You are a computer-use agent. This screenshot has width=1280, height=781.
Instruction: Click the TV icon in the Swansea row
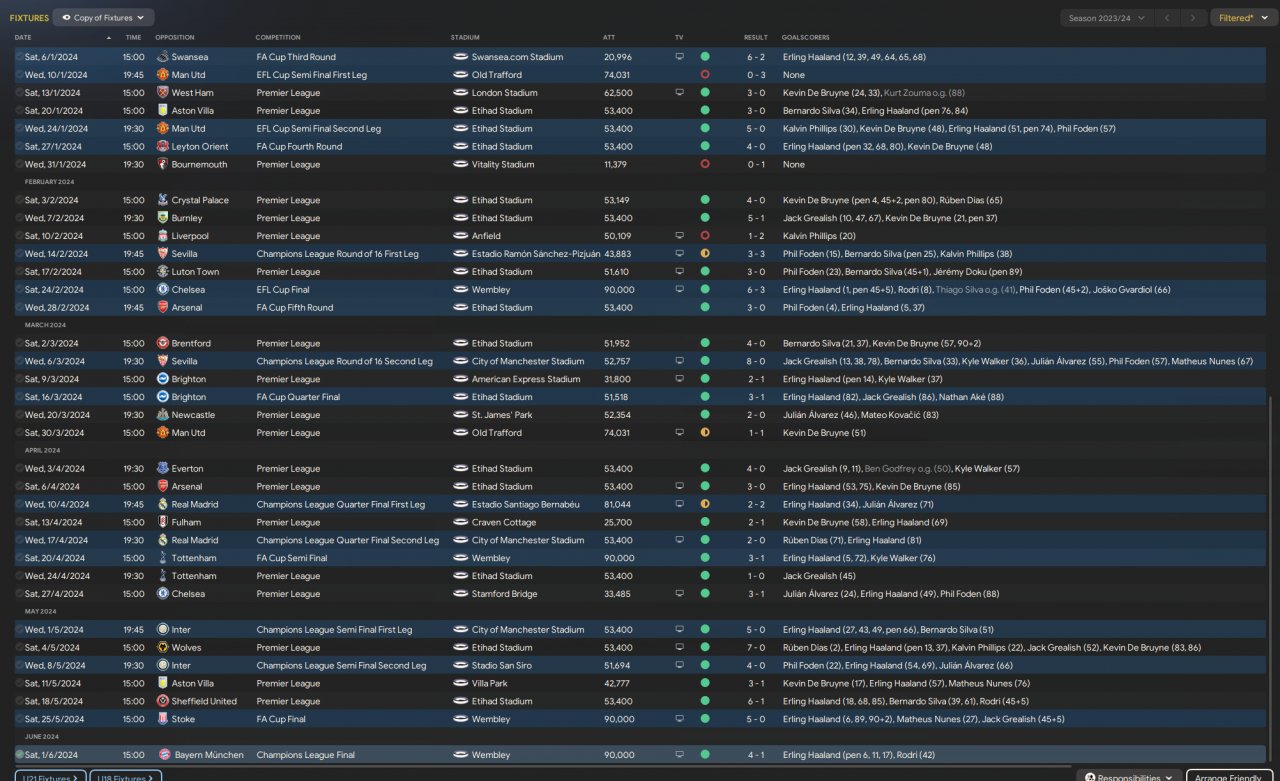[x=680, y=57]
